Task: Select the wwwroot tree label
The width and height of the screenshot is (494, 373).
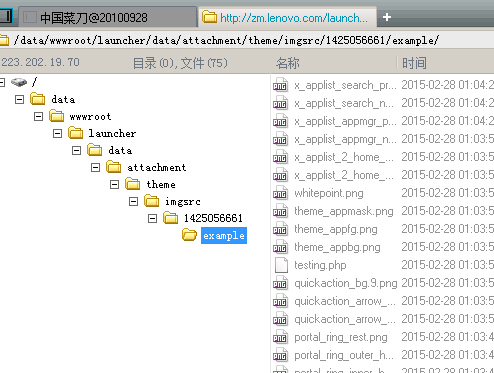Action: [x=90, y=117]
